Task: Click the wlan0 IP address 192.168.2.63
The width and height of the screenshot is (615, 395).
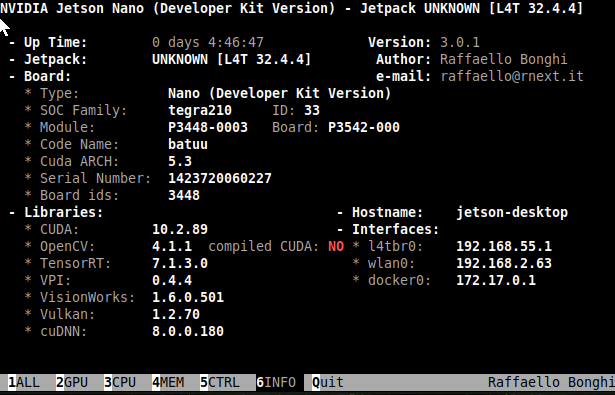Action: pos(504,263)
